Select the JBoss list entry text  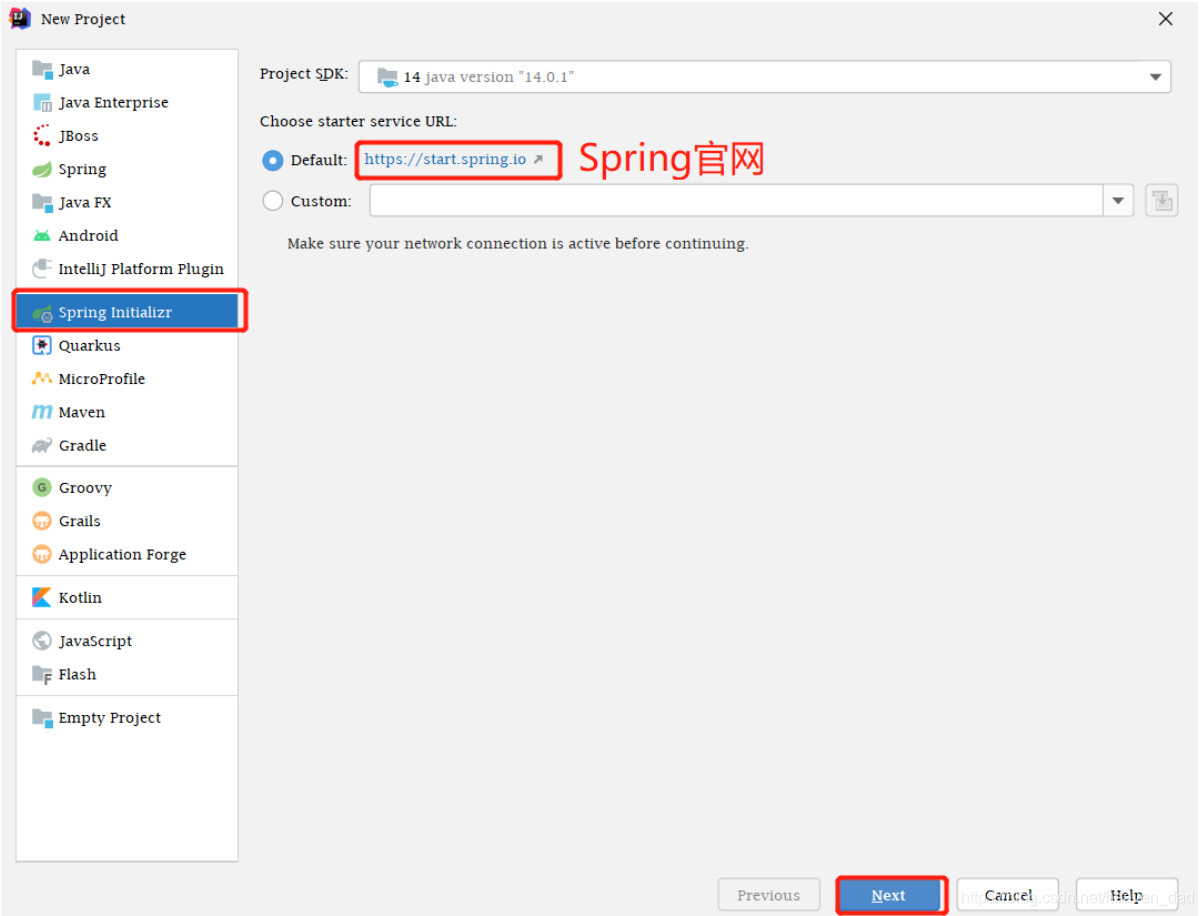click(78, 136)
